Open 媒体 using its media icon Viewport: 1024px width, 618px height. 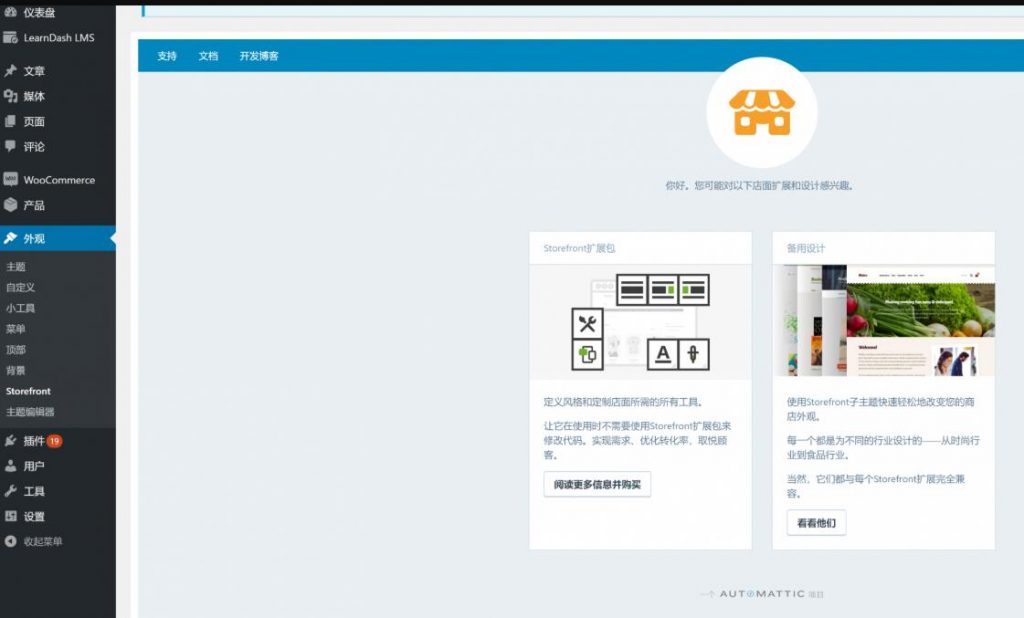point(10,96)
